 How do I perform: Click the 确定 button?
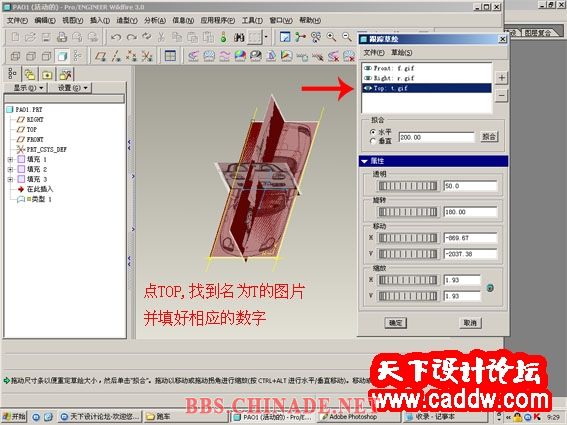pyautogui.click(x=395, y=323)
